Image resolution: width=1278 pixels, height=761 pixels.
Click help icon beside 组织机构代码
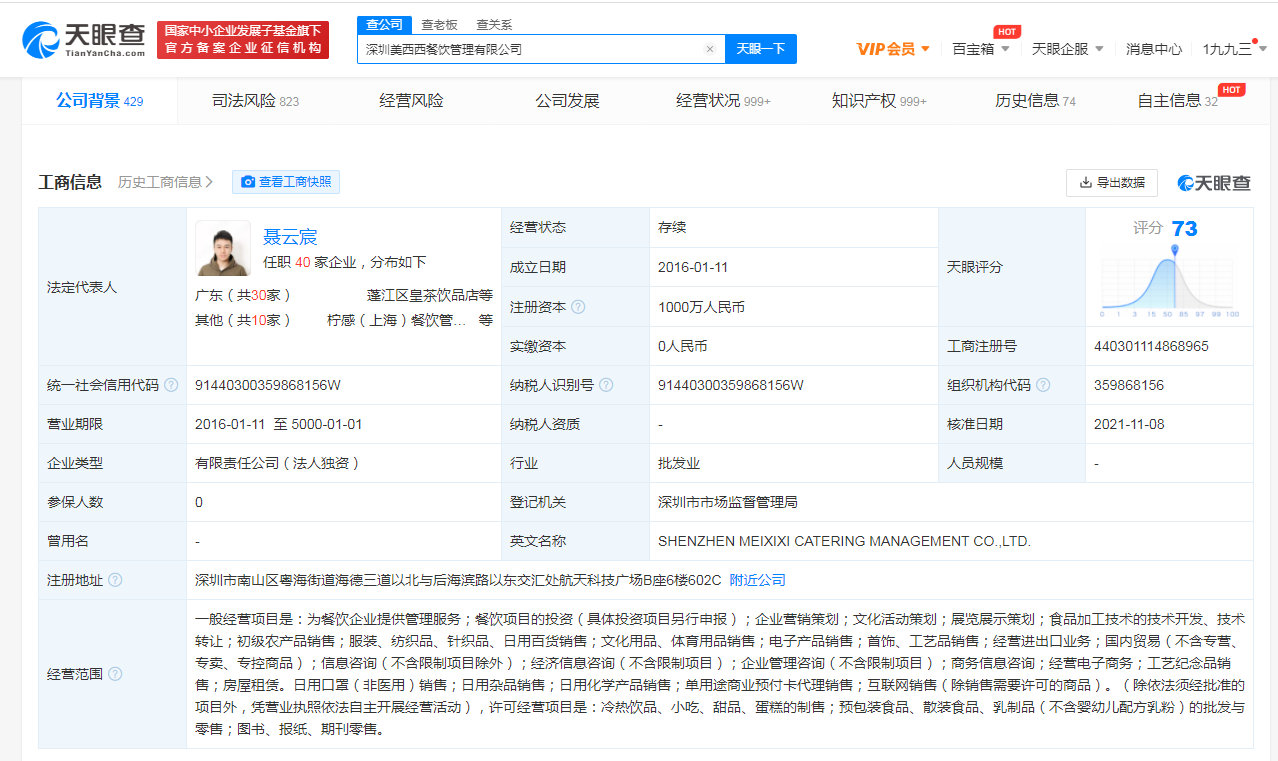(1043, 385)
